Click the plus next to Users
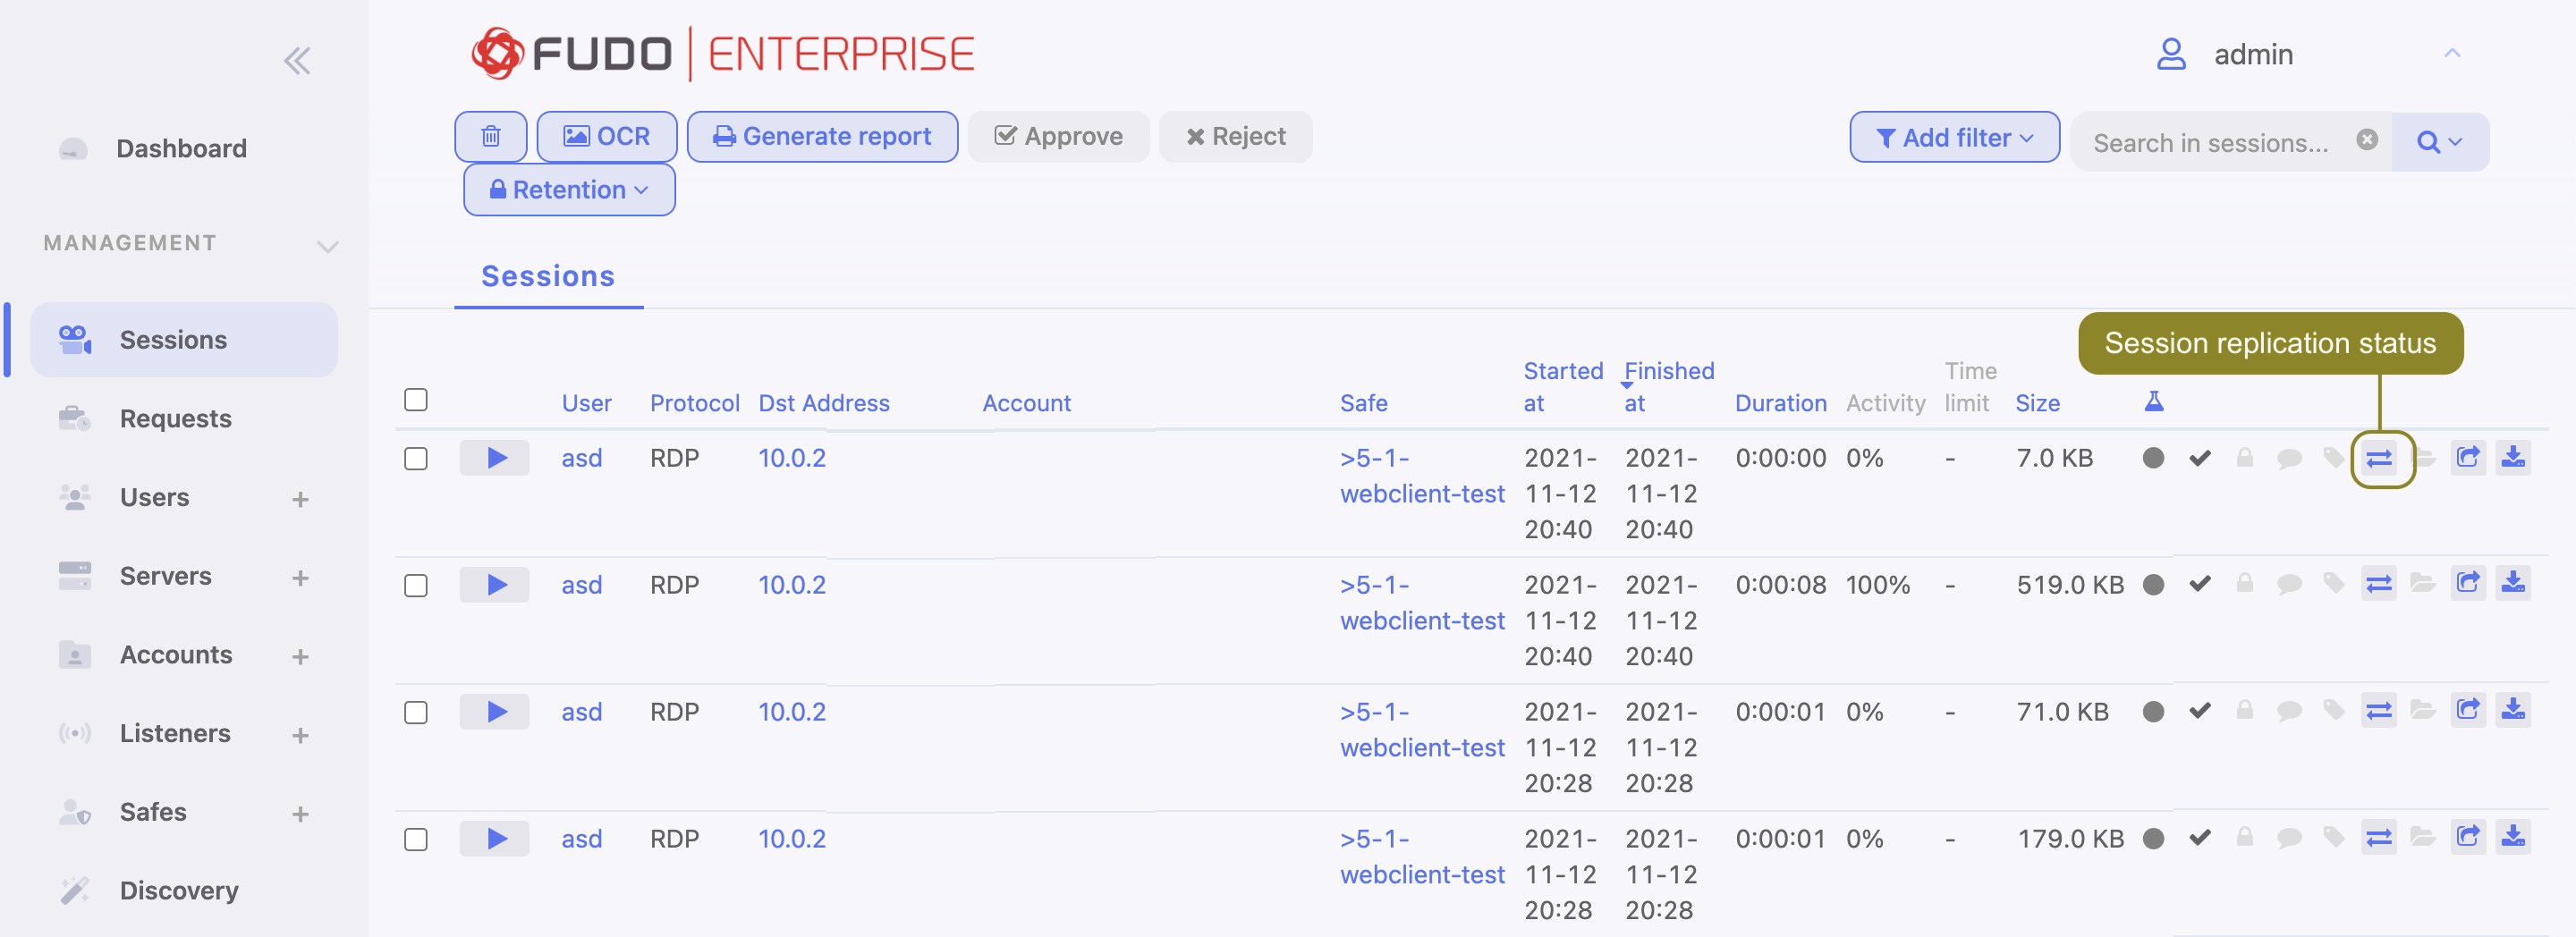This screenshot has width=2576, height=937. [x=300, y=499]
